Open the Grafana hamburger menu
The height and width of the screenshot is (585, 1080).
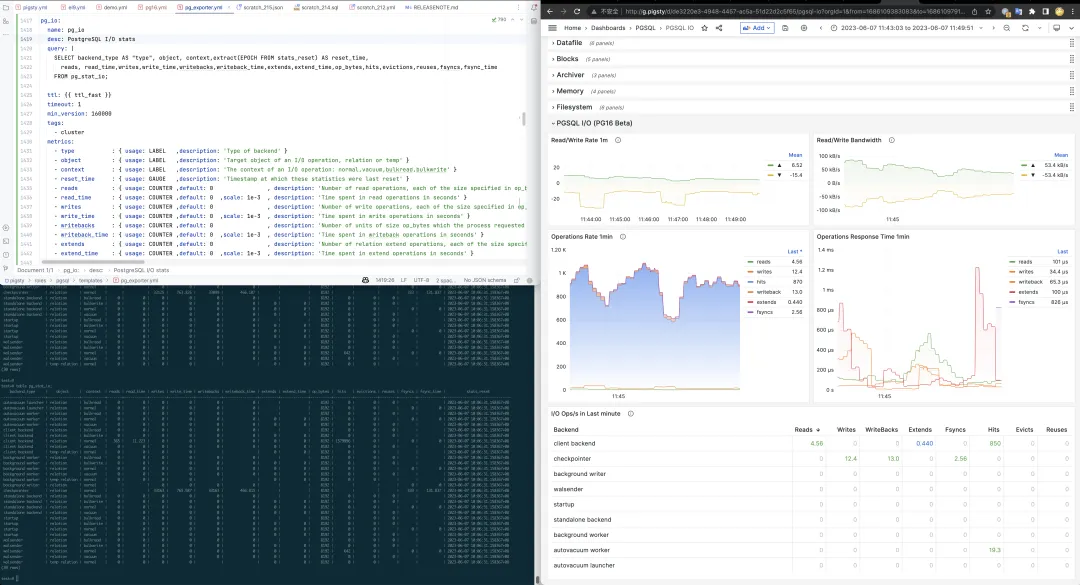point(551,28)
